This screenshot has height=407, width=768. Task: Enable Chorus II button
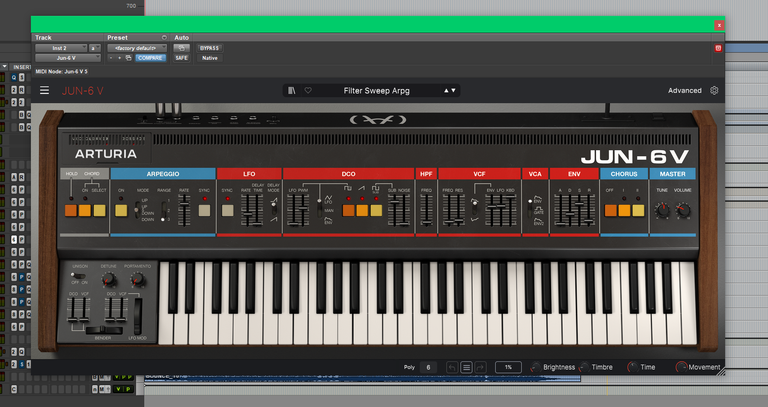click(638, 211)
